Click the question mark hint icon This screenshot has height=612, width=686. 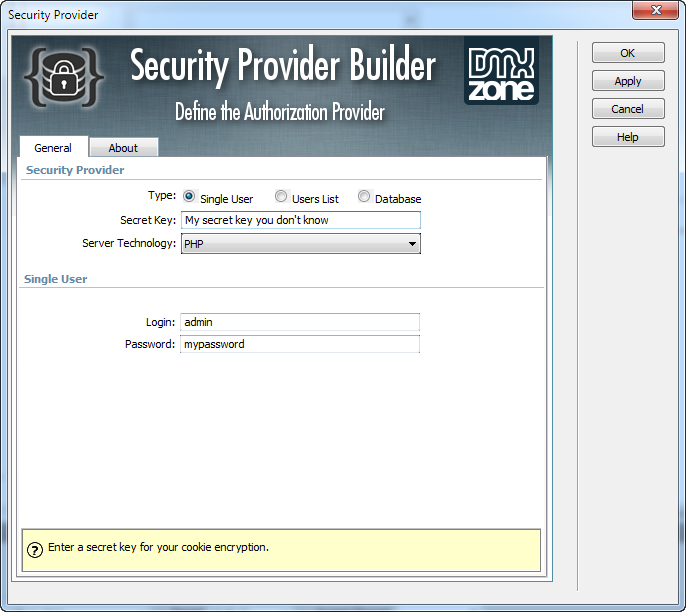(35, 550)
